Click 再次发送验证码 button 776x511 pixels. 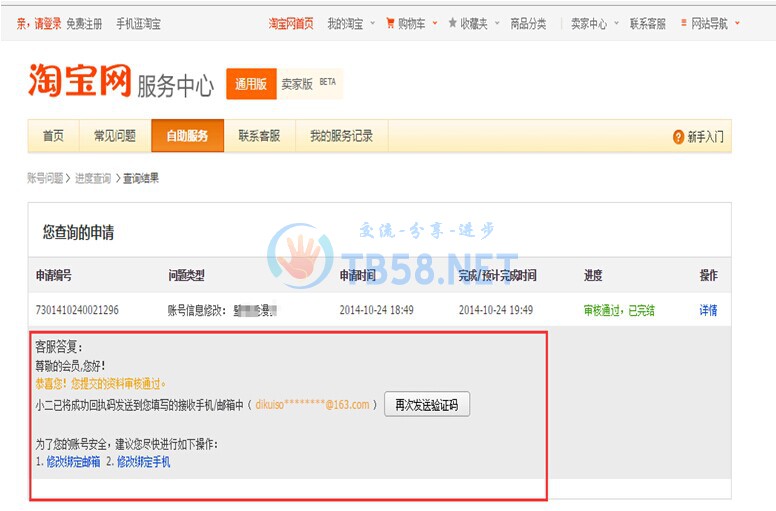[427, 405]
